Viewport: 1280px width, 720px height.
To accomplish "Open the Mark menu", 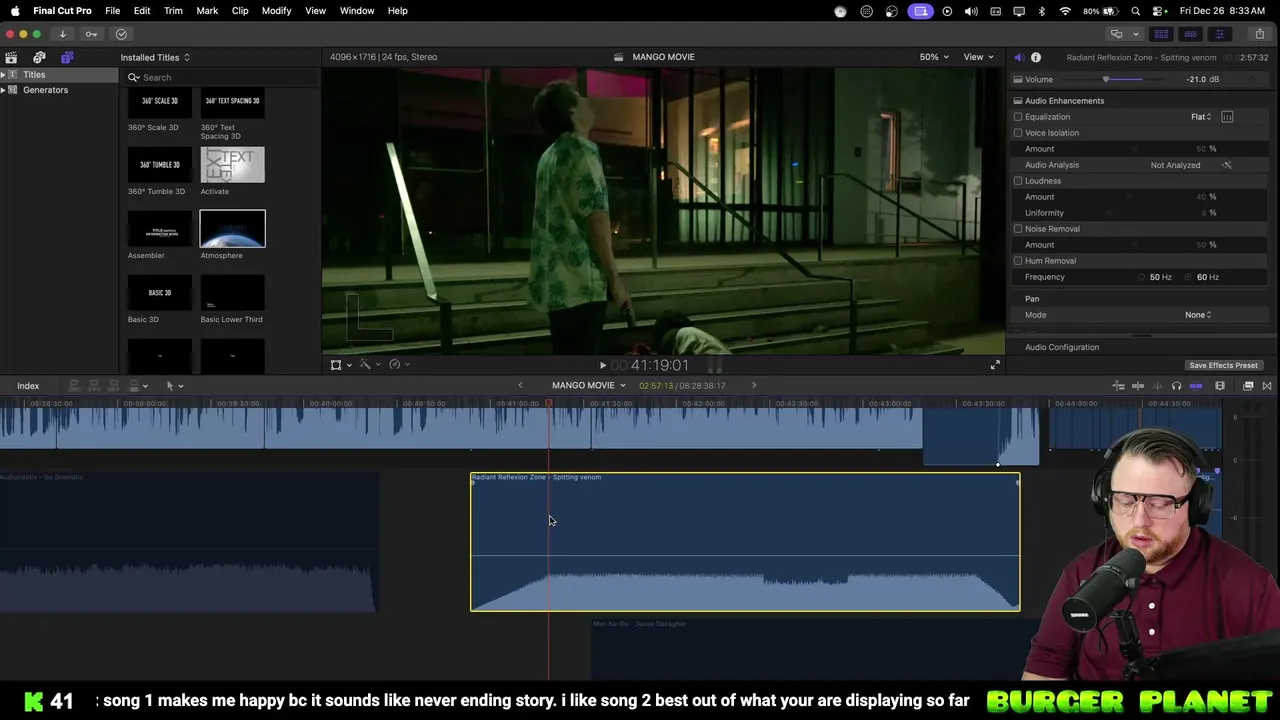I will pyautogui.click(x=207, y=11).
